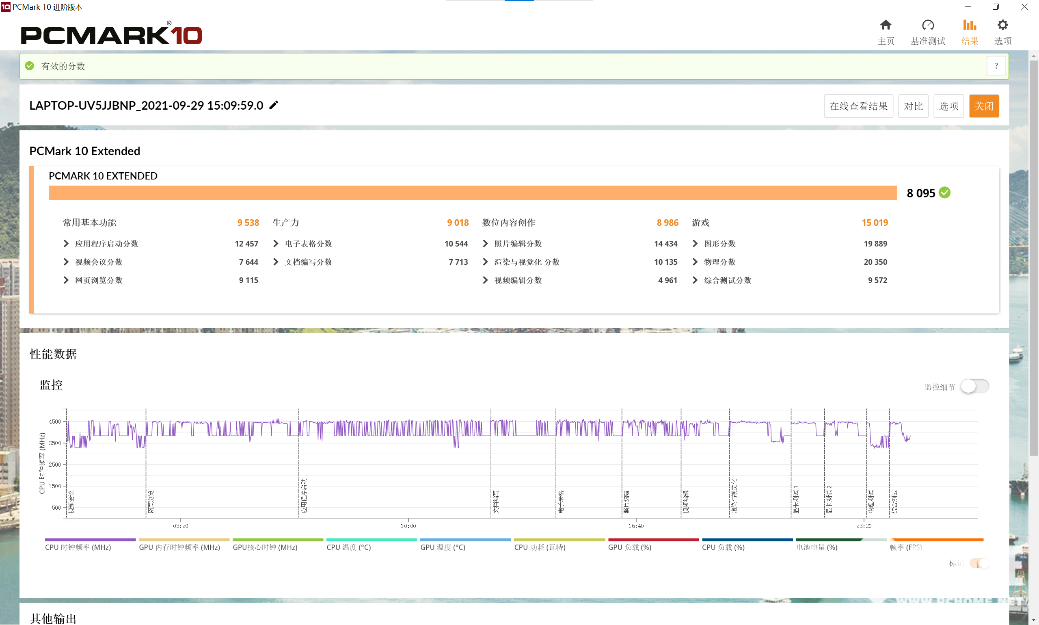Click the green valid-score check icon in banner
Image resolution: width=1039 pixels, height=625 pixels.
point(29,66)
